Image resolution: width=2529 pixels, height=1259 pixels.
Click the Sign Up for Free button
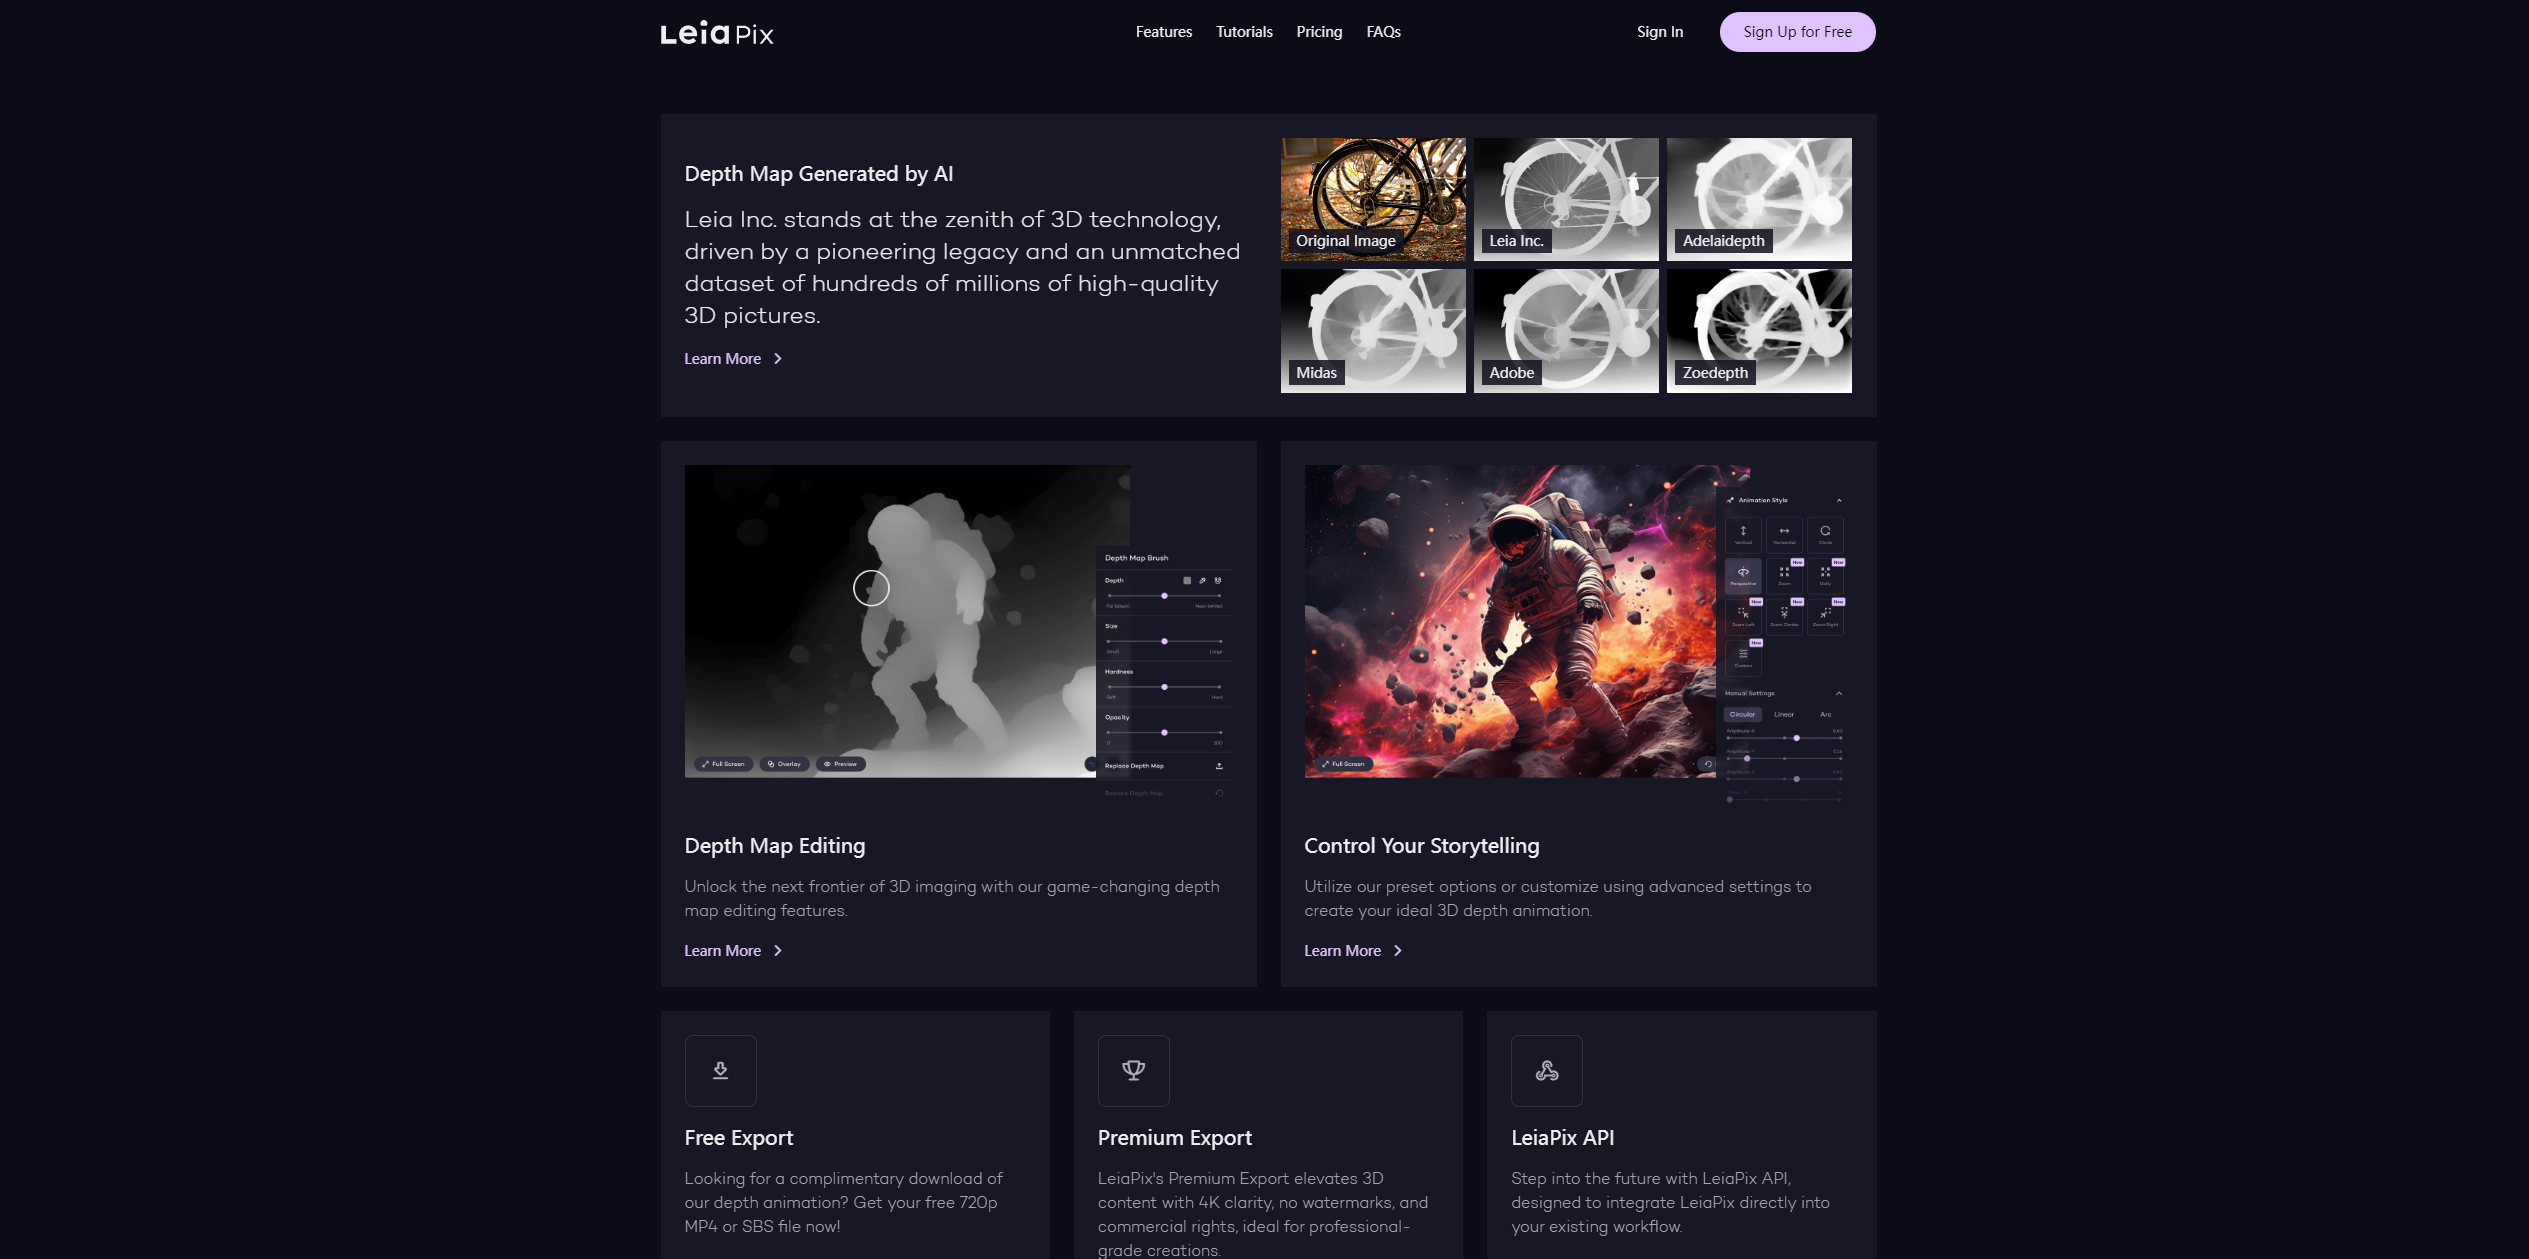tap(1797, 32)
